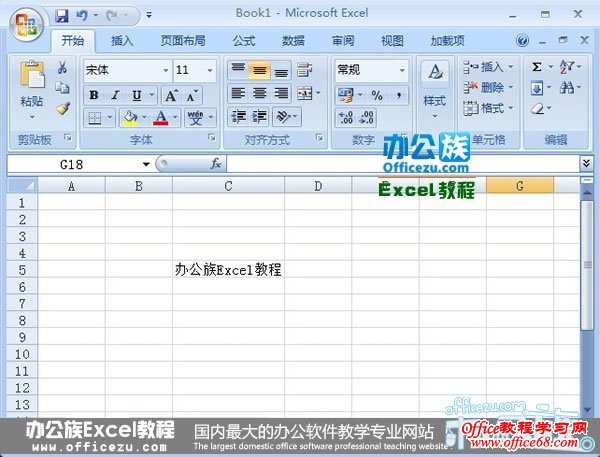
Task: Click the Redo icon
Action: (x=112, y=16)
